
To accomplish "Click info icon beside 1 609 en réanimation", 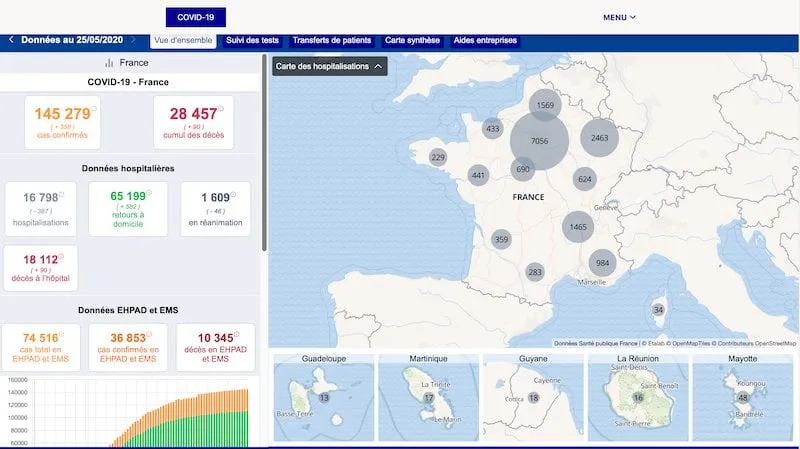I will click(234, 194).
